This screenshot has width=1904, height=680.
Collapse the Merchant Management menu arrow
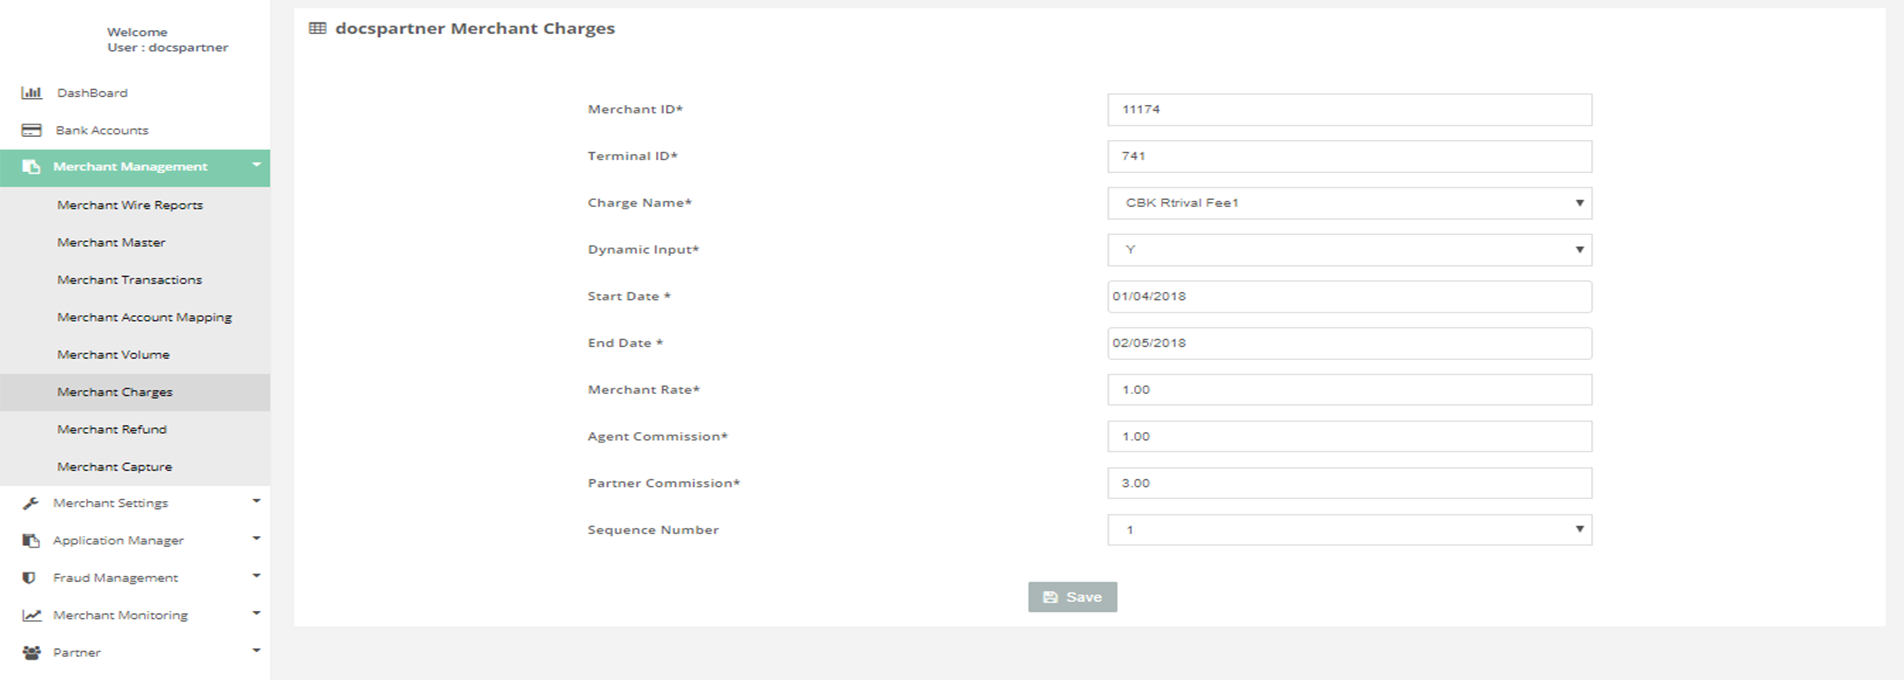click(256, 165)
